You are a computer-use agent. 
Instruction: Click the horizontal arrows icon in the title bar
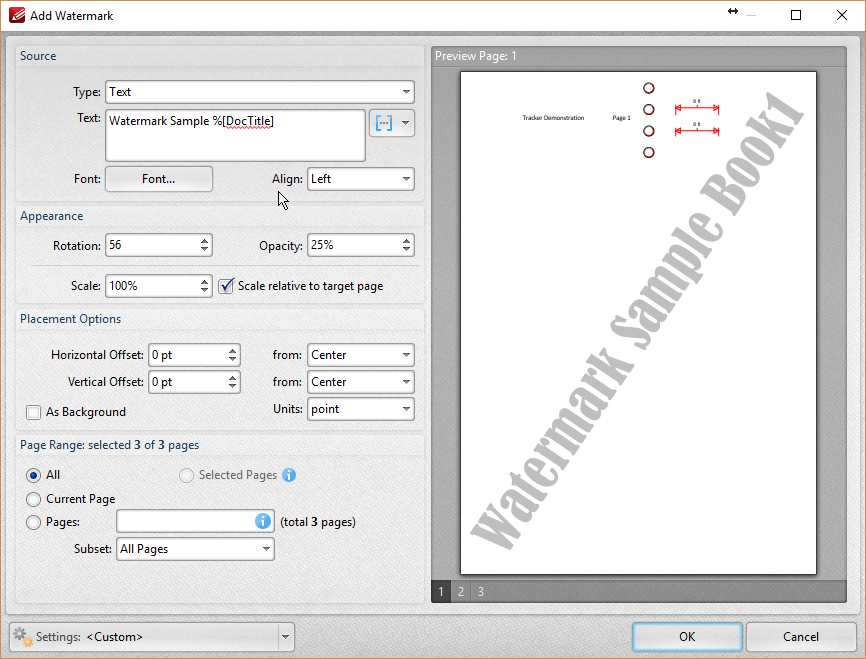click(732, 14)
